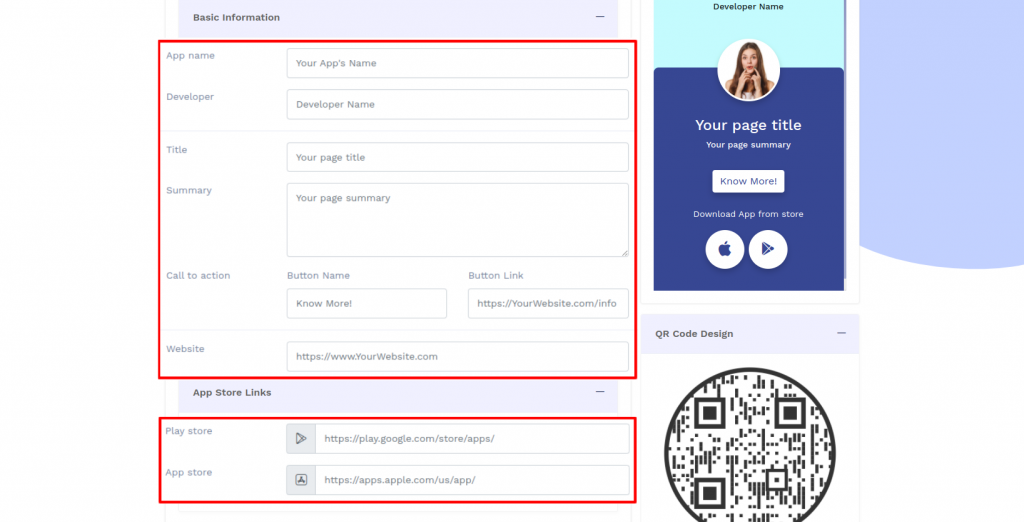Focus the Developer Name text field
Viewport: 1024px width, 522px height.
tap(457, 105)
